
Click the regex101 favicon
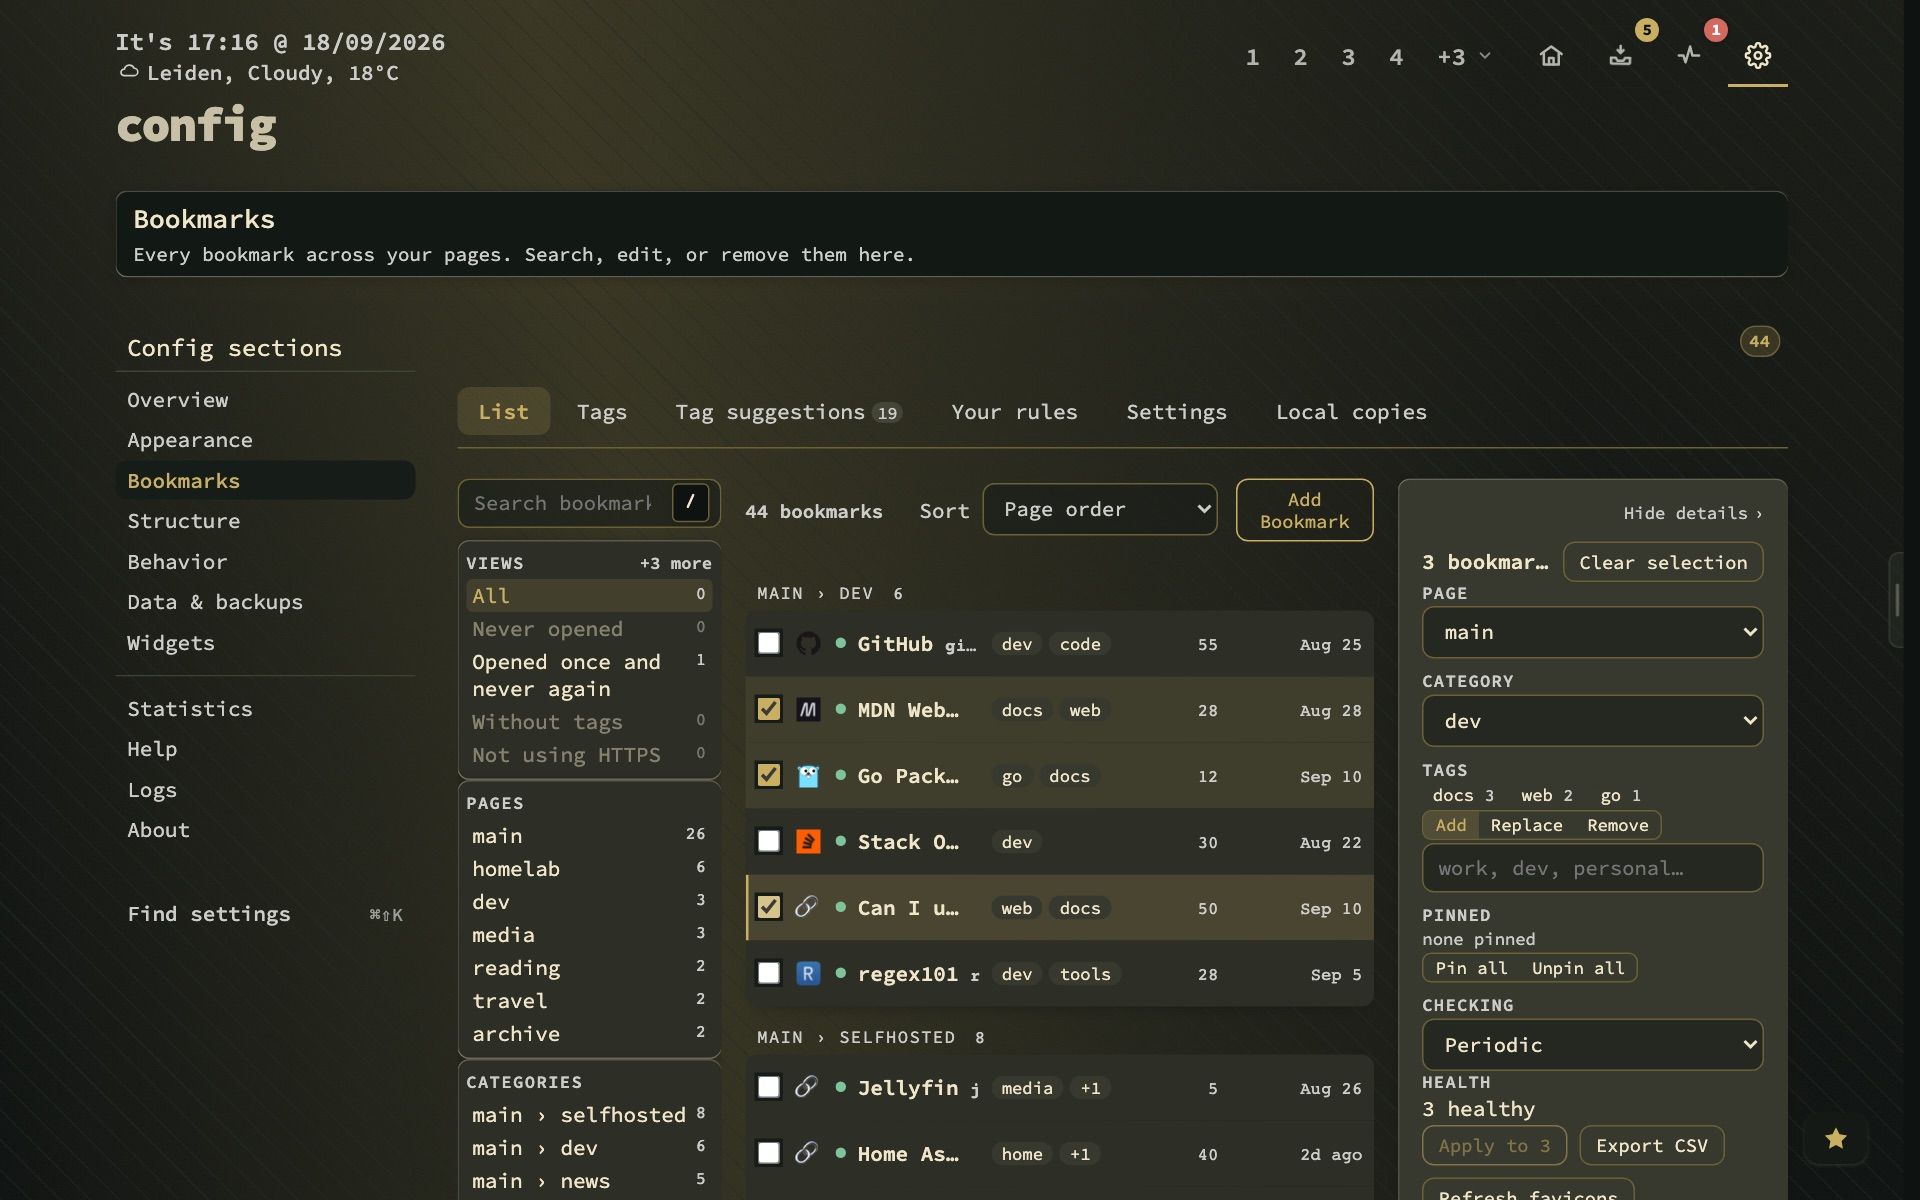click(x=808, y=974)
